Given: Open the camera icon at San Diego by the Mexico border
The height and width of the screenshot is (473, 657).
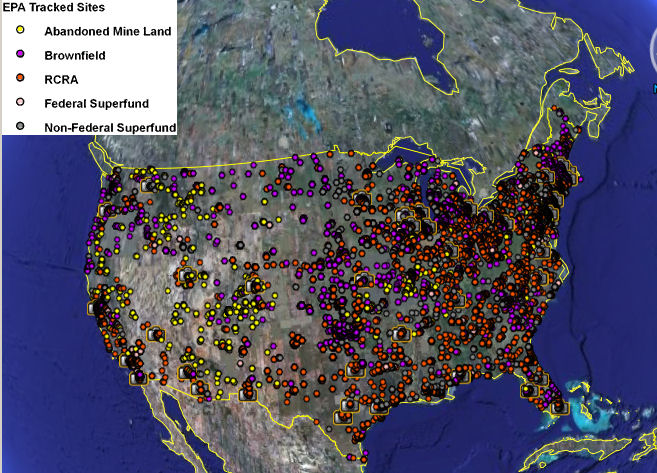Looking at the screenshot, I should [139, 377].
